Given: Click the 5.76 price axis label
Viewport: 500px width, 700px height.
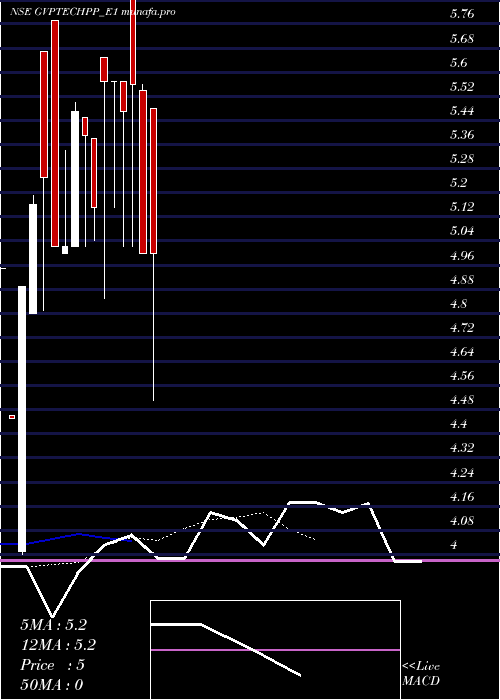Looking at the screenshot, I should coord(462,14).
